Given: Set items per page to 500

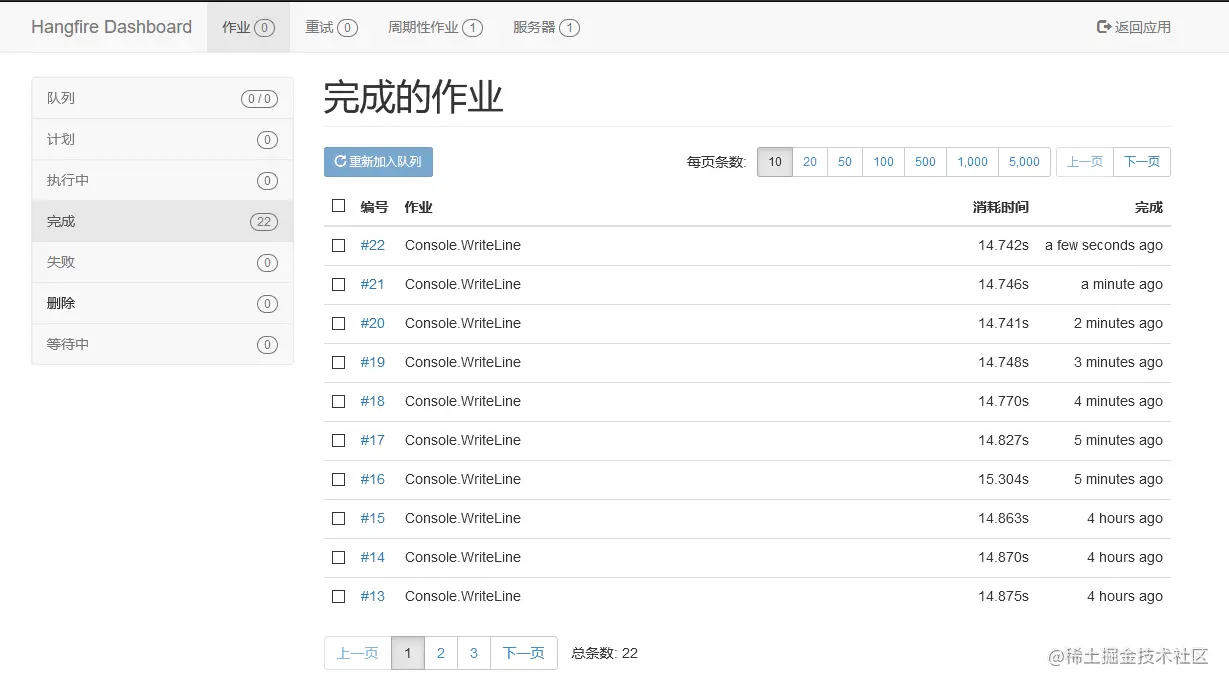Looking at the screenshot, I should point(926,162).
